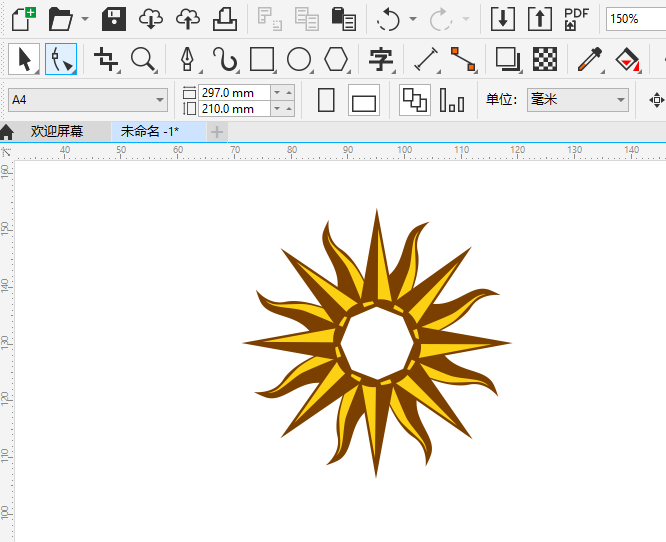Click the Cut icon
Screen dimensions: 666x542
pyautogui.click(x=270, y=19)
